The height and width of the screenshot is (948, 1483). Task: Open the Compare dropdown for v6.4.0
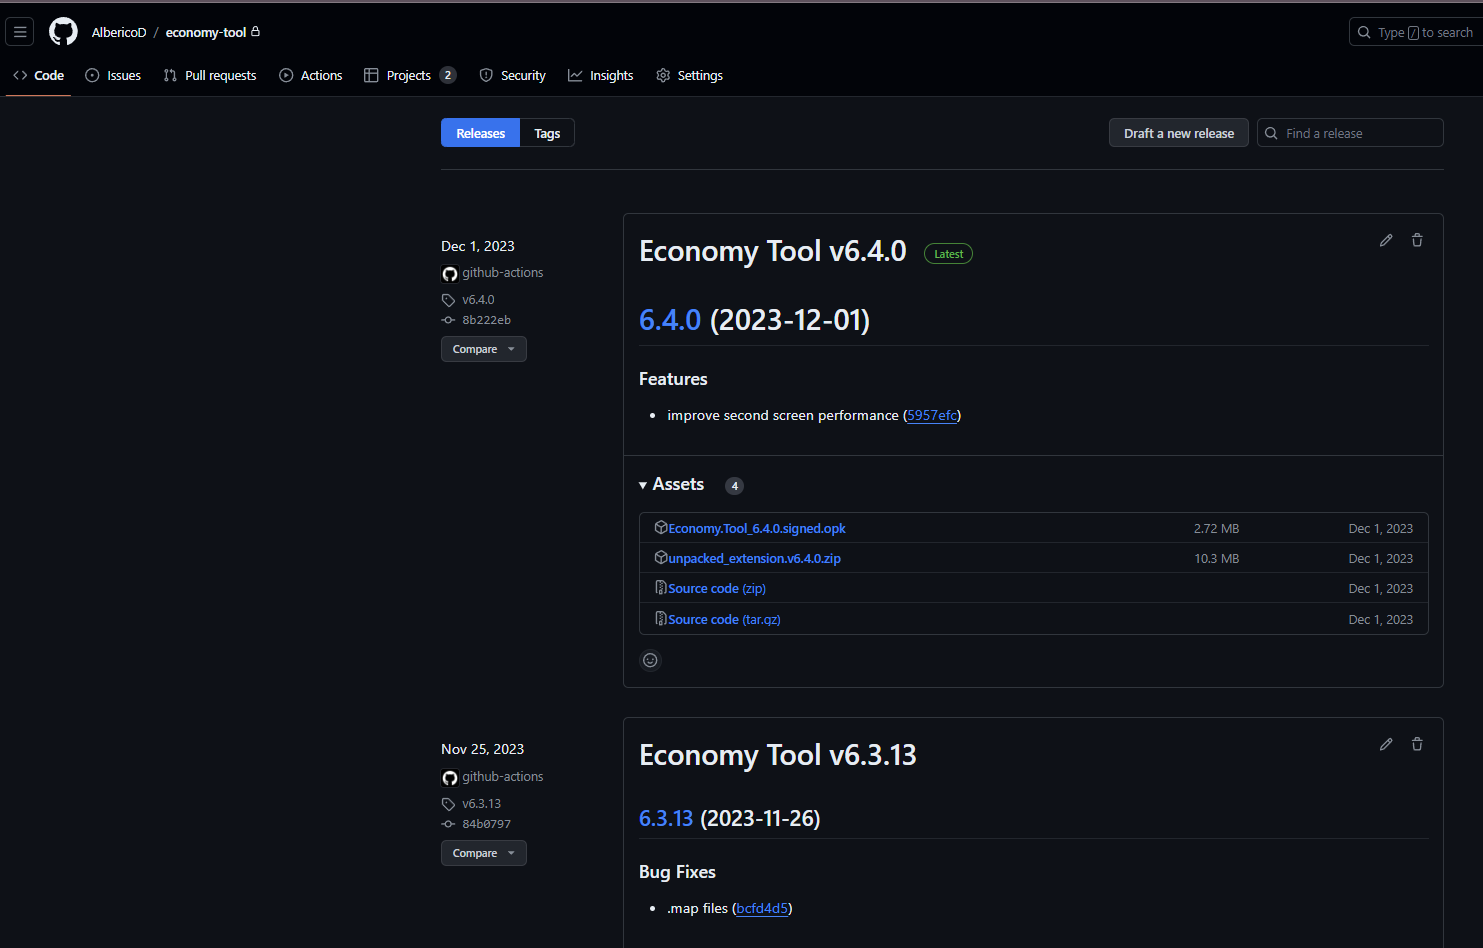(484, 349)
